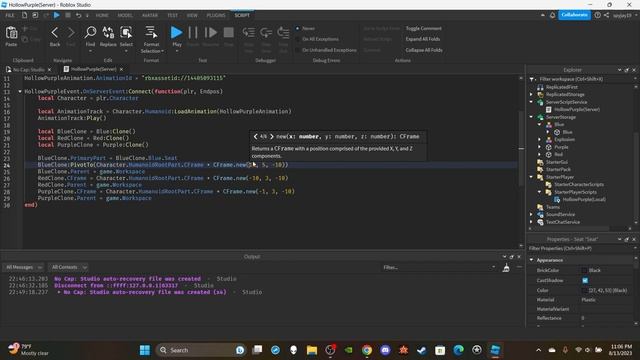
Task: Switch to the HOME ribbon tab
Action: click(x=102, y=15)
